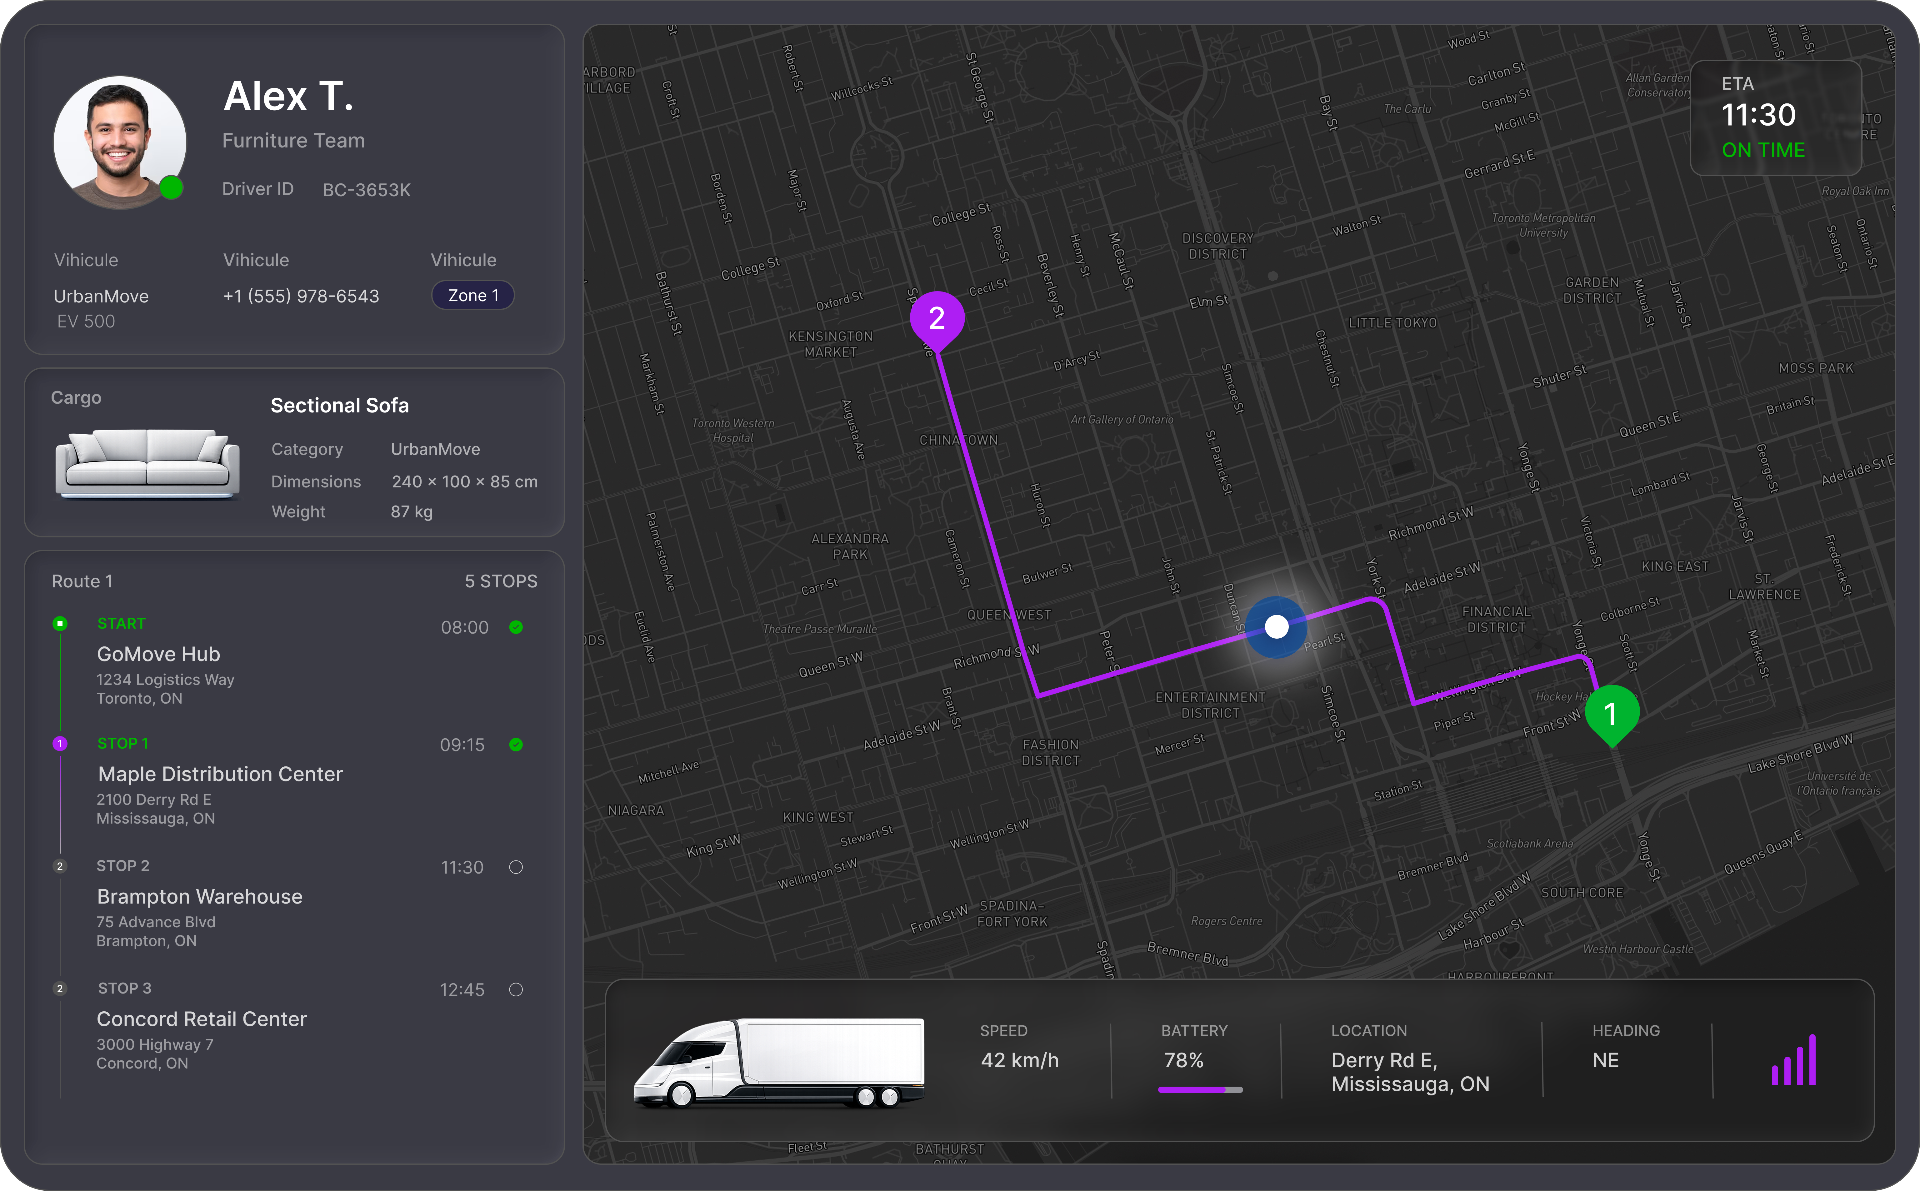Viewport: 1920px width, 1191px height.
Task: Select the Concord Retail Center stop
Action: click(201, 1020)
